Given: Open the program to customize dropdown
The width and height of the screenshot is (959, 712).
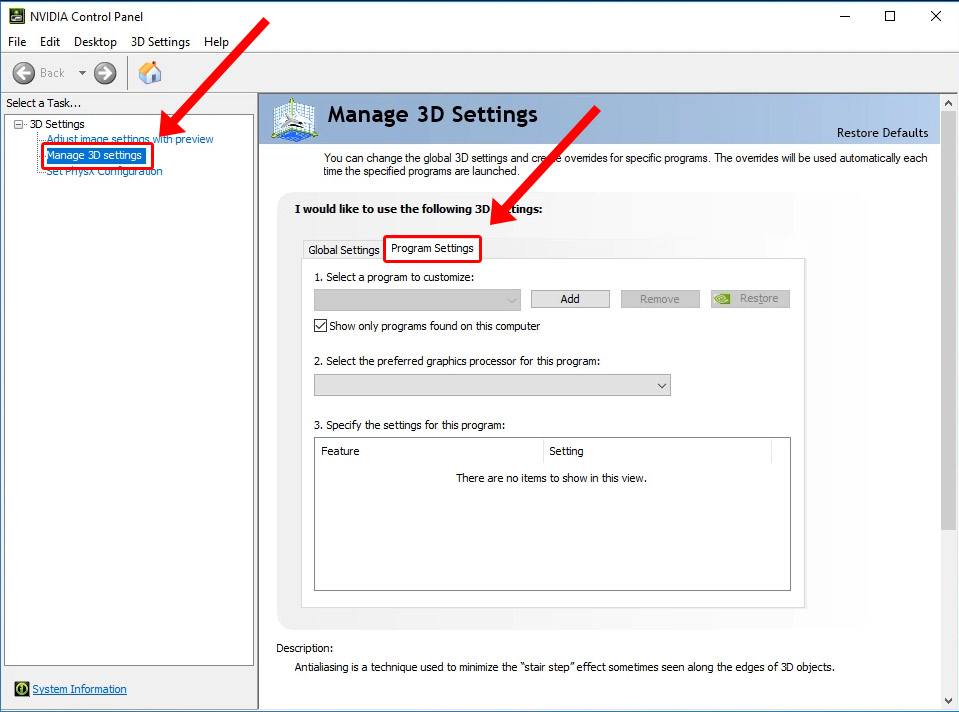Looking at the screenshot, I should [x=417, y=300].
